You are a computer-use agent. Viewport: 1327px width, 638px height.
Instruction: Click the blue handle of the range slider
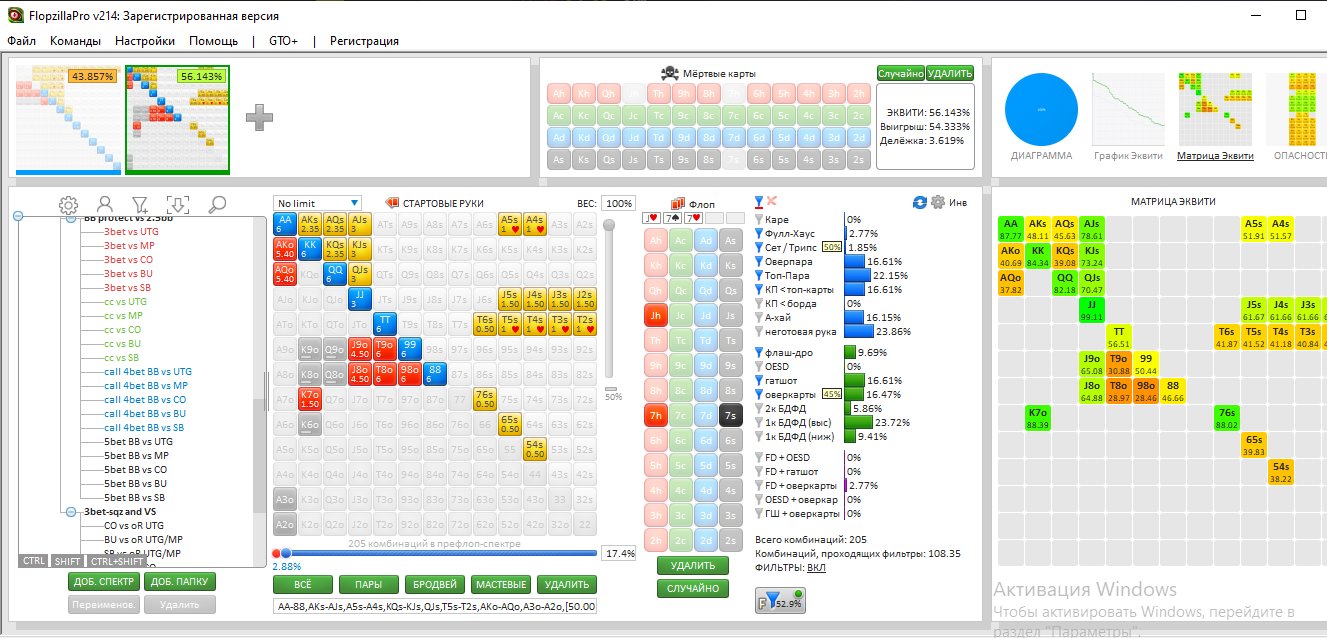point(285,553)
